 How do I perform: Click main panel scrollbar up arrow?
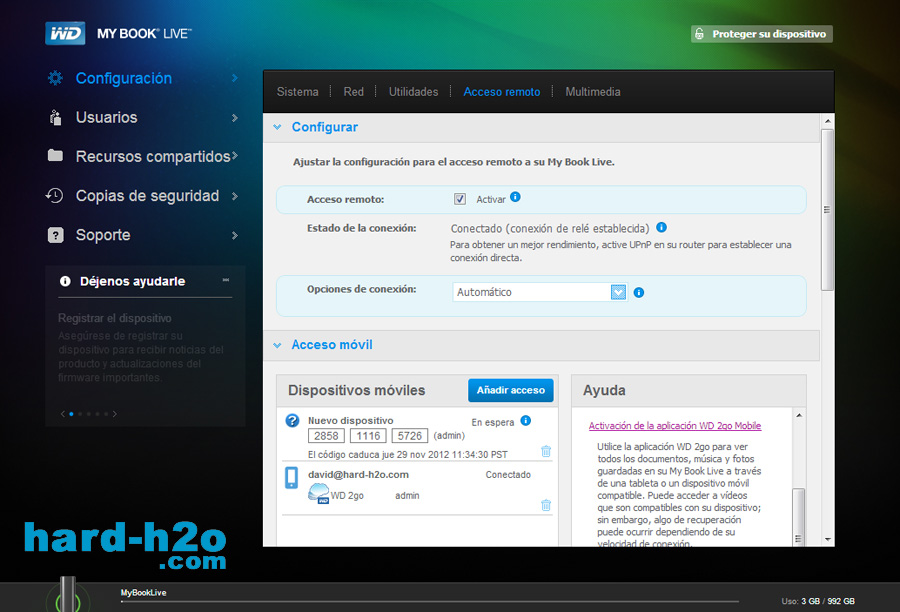pyautogui.click(x=827, y=121)
